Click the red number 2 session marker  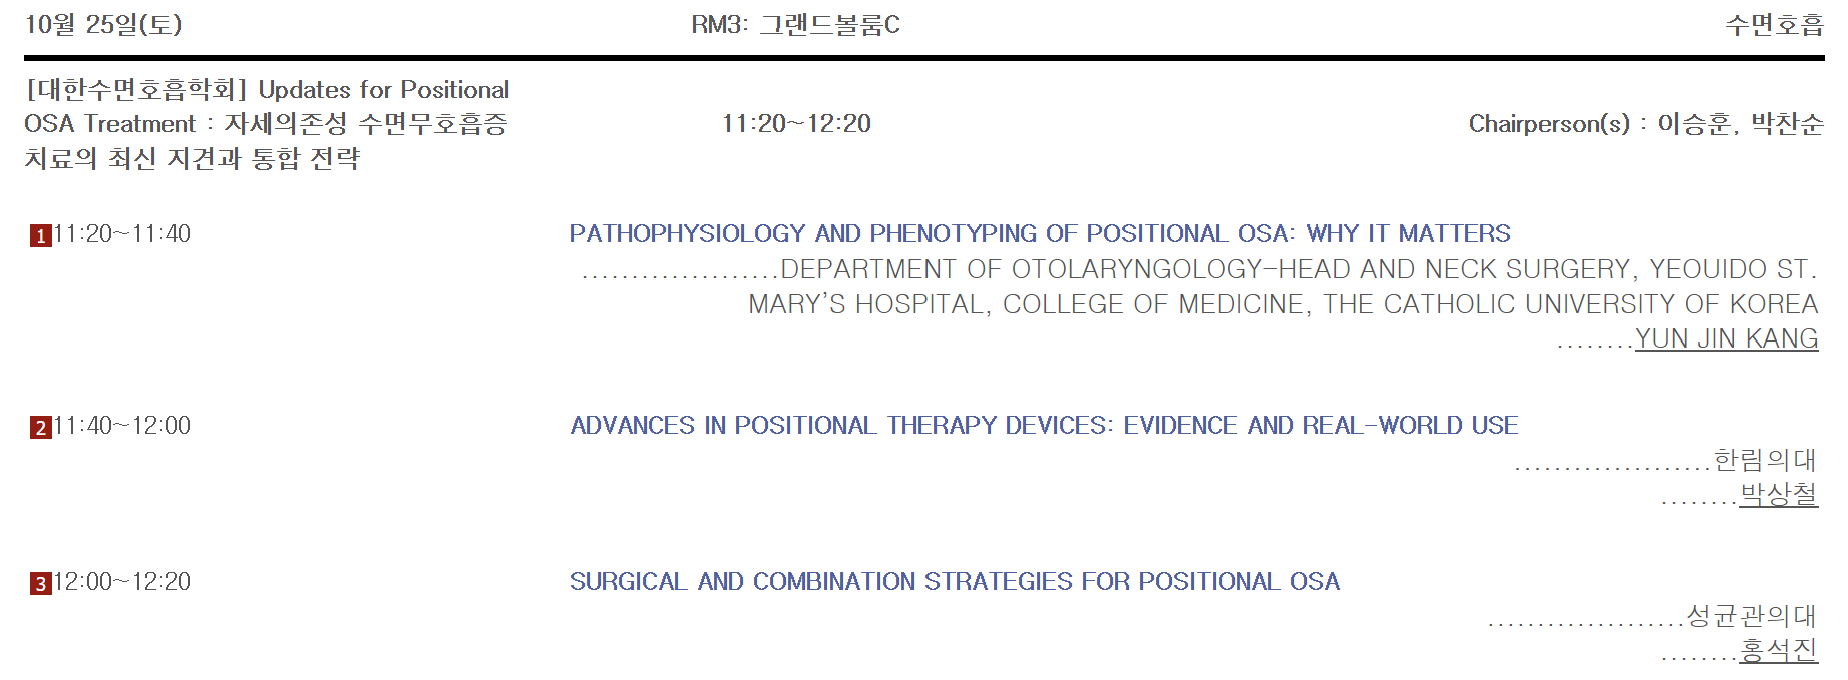[40, 428]
